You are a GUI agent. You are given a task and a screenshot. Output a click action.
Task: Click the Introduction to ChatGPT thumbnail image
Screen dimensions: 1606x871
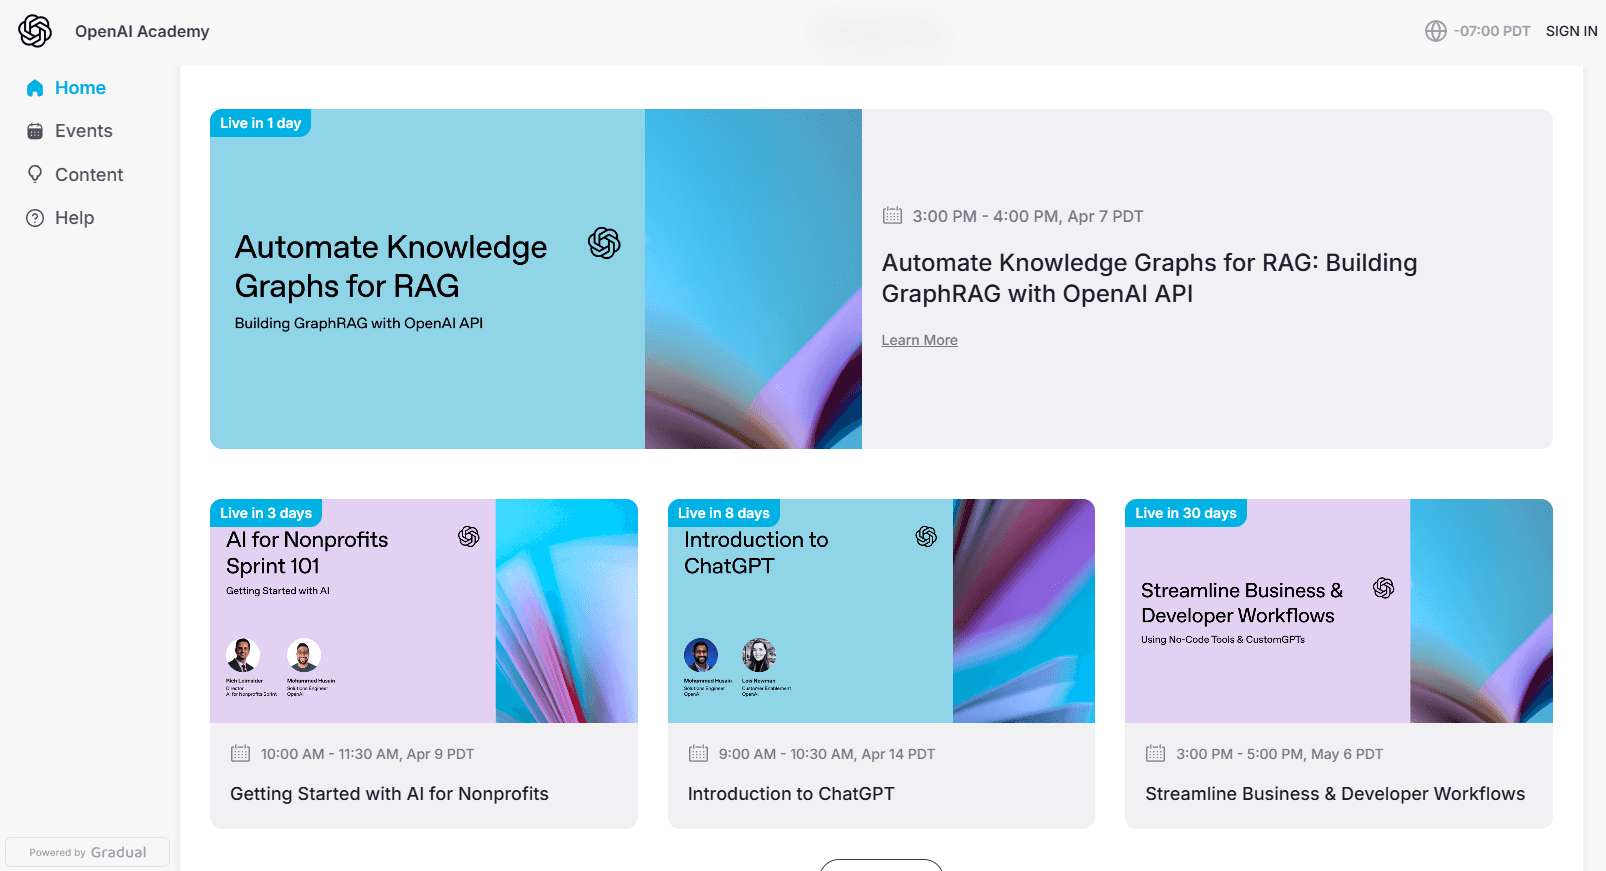click(x=881, y=611)
